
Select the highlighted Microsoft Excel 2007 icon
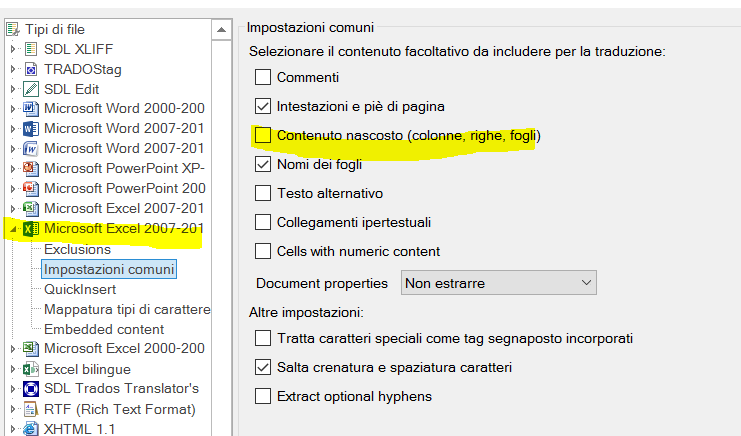coord(31,229)
